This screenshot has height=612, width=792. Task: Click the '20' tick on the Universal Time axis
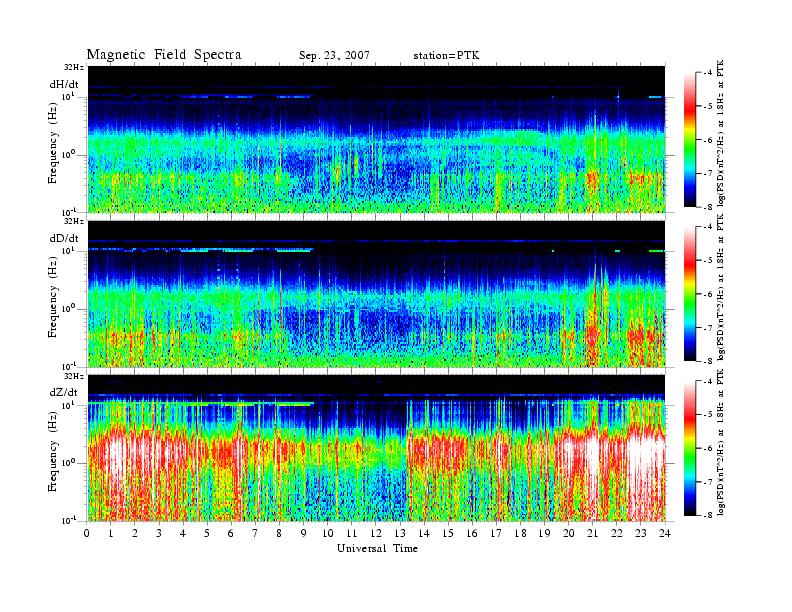click(569, 533)
